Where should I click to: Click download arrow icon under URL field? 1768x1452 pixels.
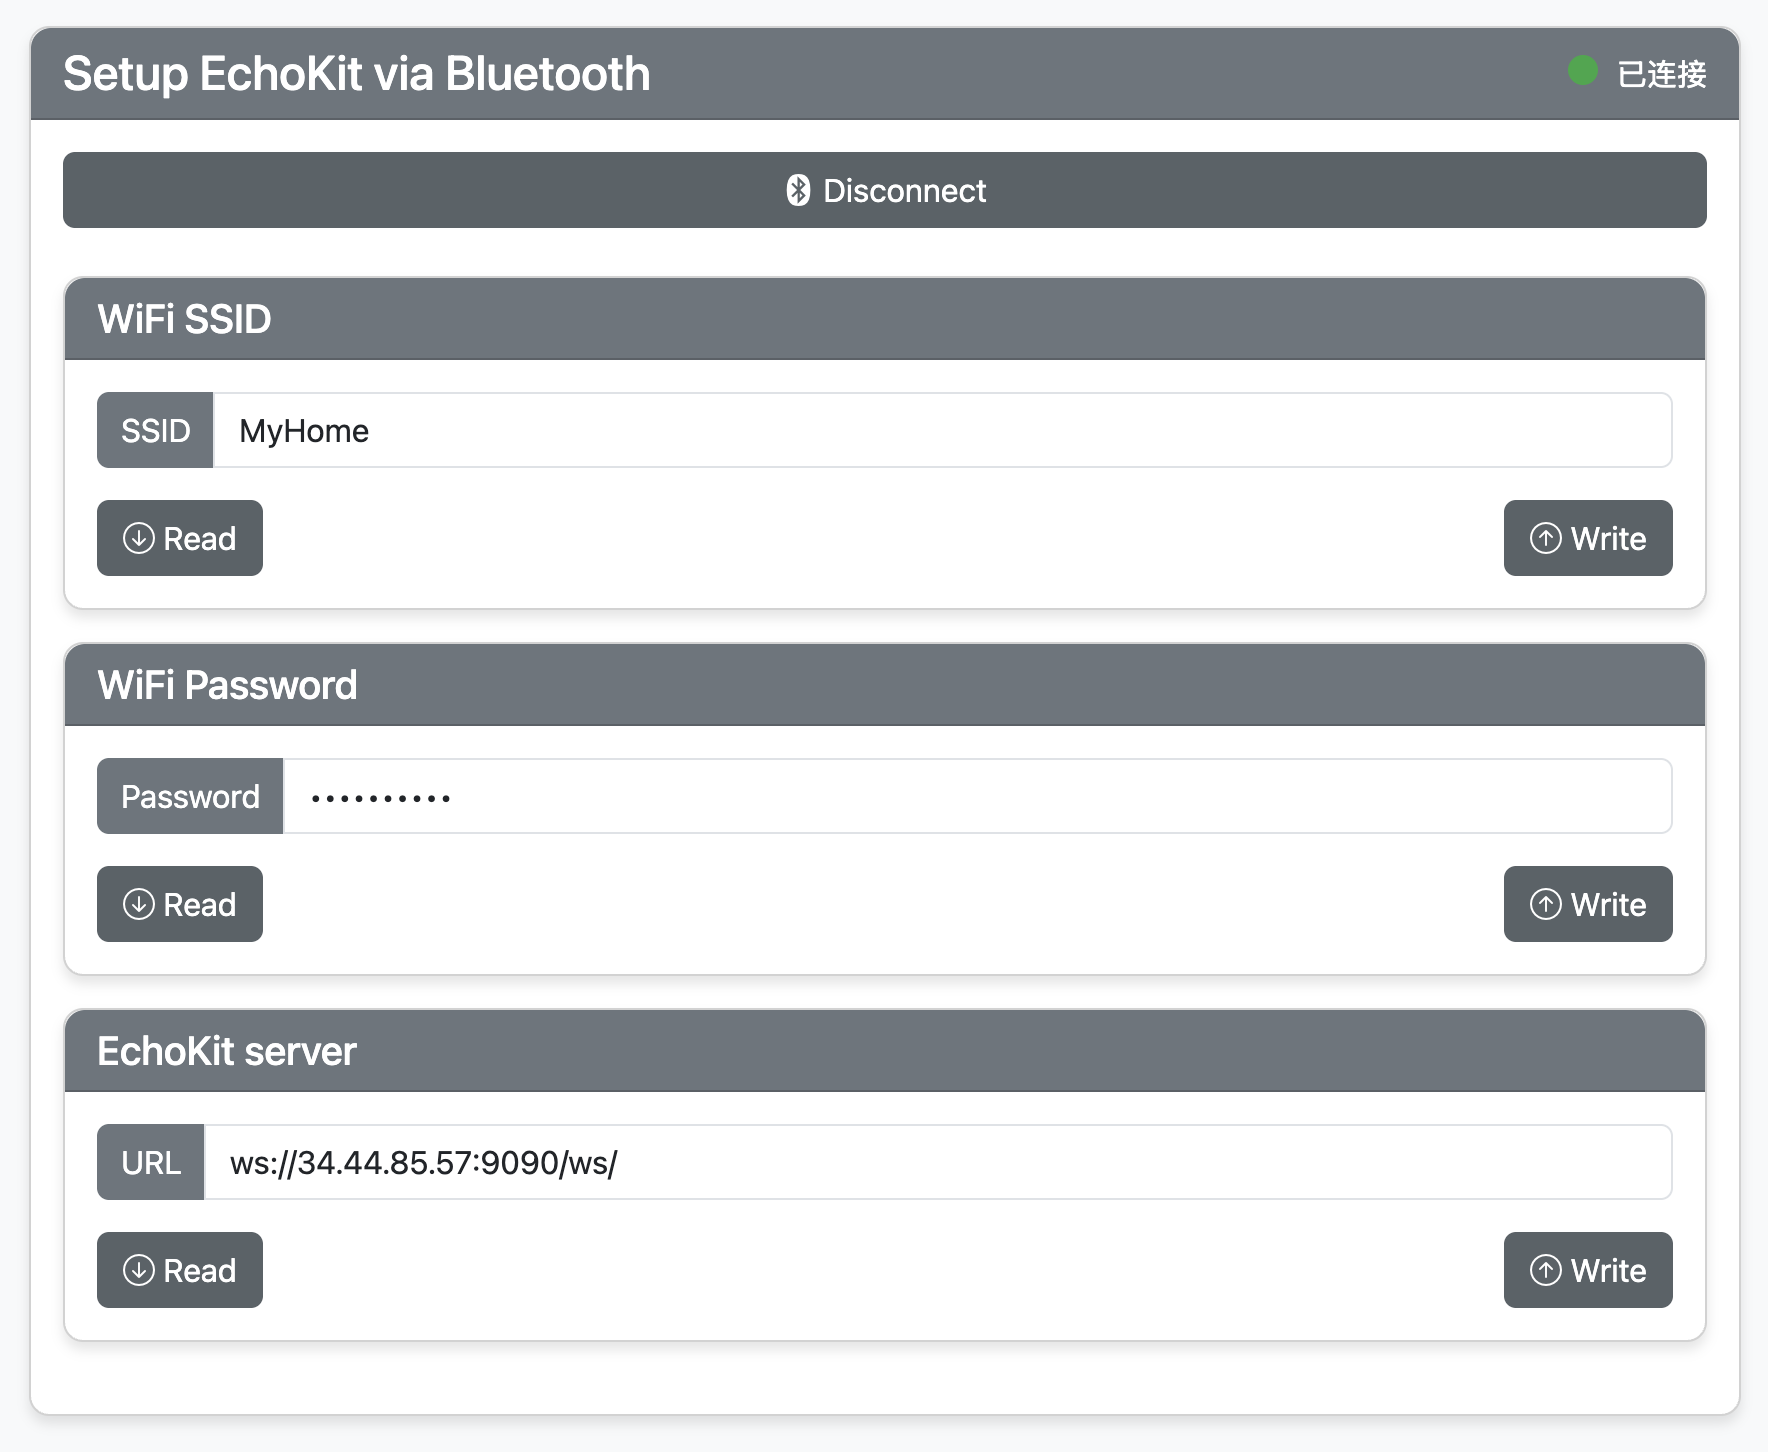(x=138, y=1270)
